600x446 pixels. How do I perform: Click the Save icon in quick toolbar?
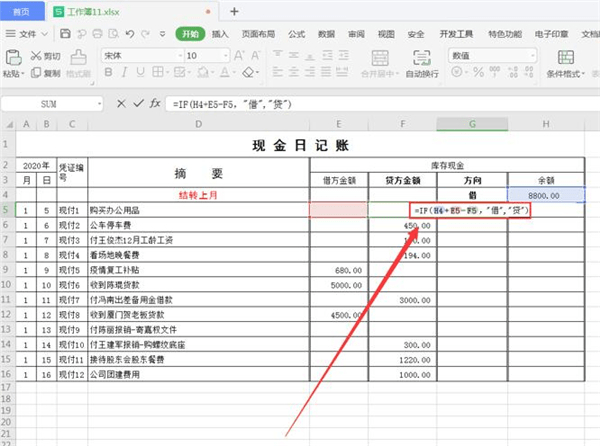[65, 34]
